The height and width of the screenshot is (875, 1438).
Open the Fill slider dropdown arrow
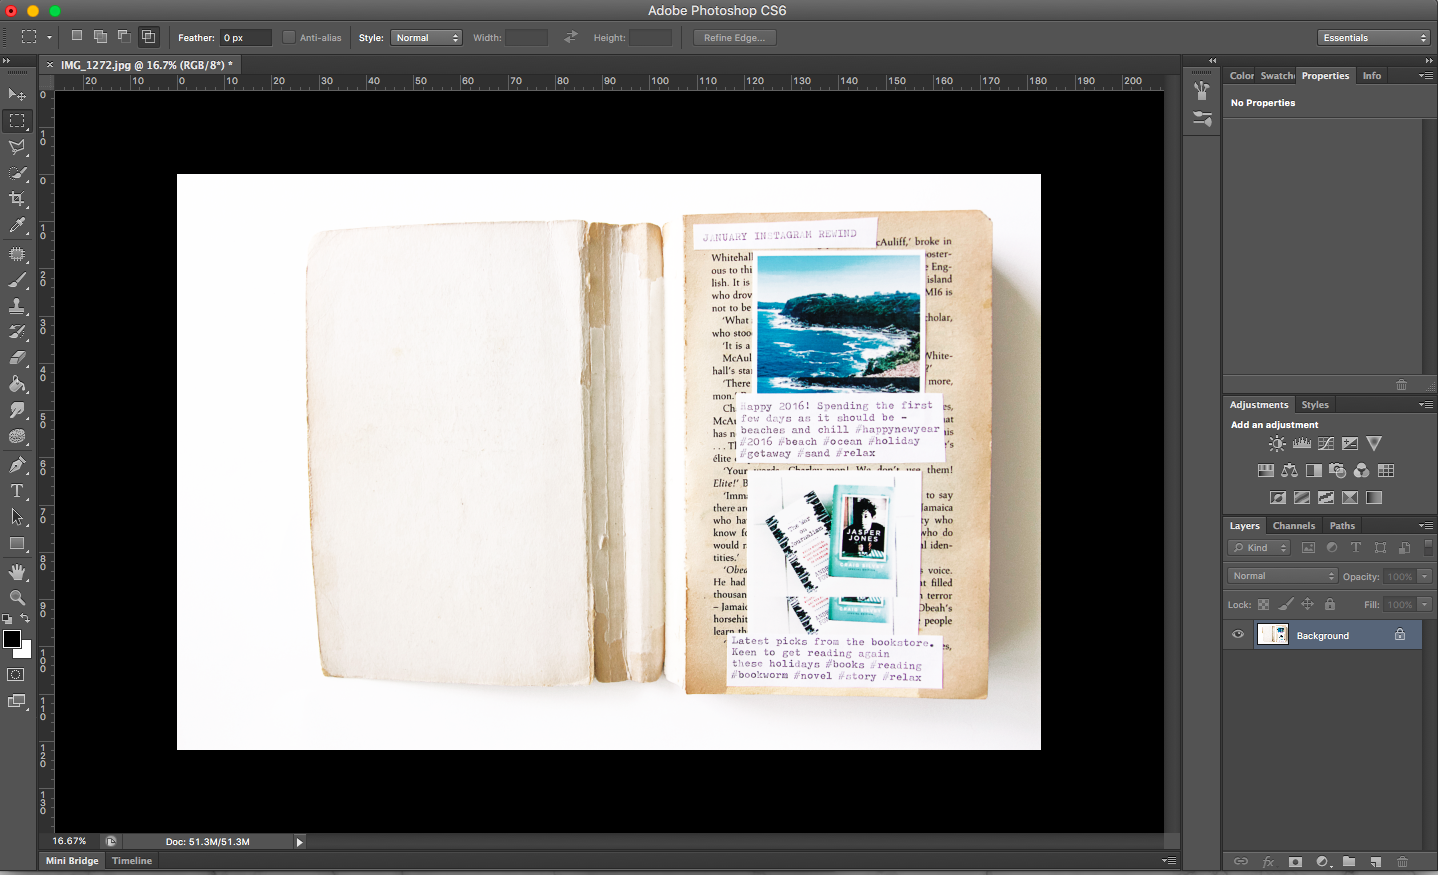1425,604
